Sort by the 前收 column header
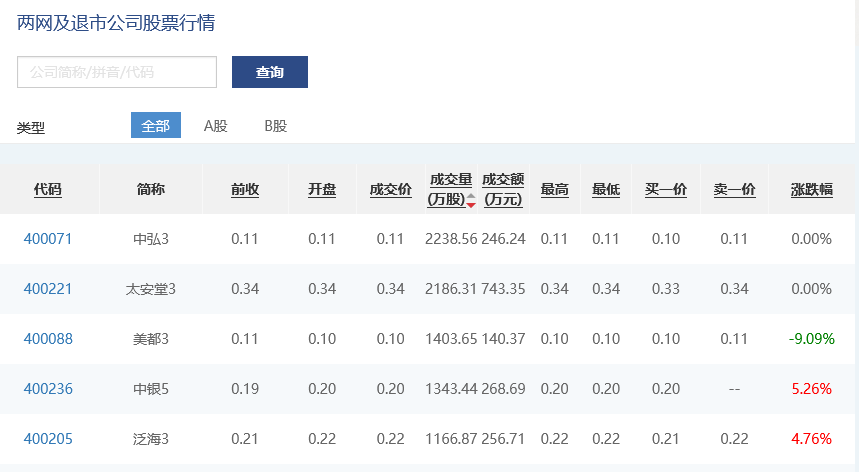The height and width of the screenshot is (472, 859). coord(245,189)
